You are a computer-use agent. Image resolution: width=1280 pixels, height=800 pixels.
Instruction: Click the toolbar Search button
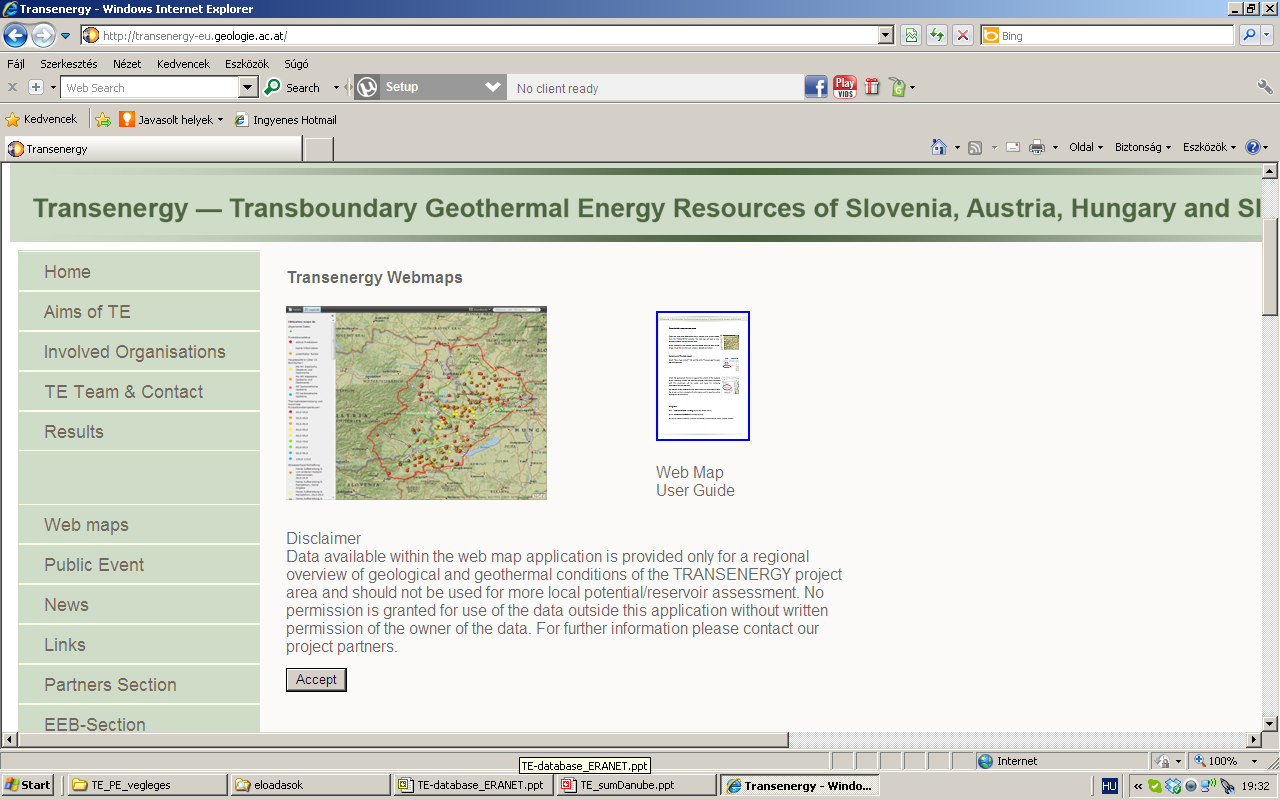(x=292, y=88)
